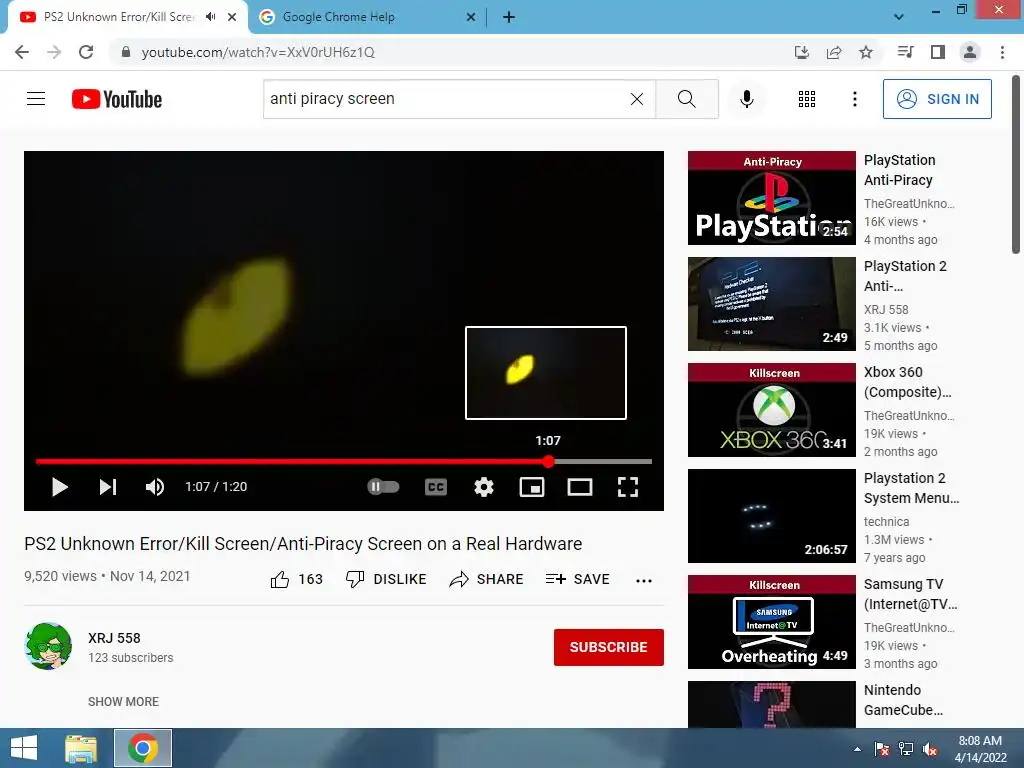Enter full screen mode
Image resolution: width=1024 pixels, height=768 pixels.
point(628,487)
